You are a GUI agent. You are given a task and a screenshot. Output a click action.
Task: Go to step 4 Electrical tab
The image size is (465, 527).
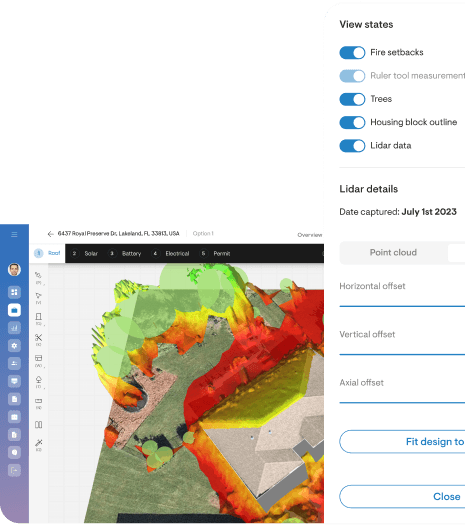tap(171, 253)
